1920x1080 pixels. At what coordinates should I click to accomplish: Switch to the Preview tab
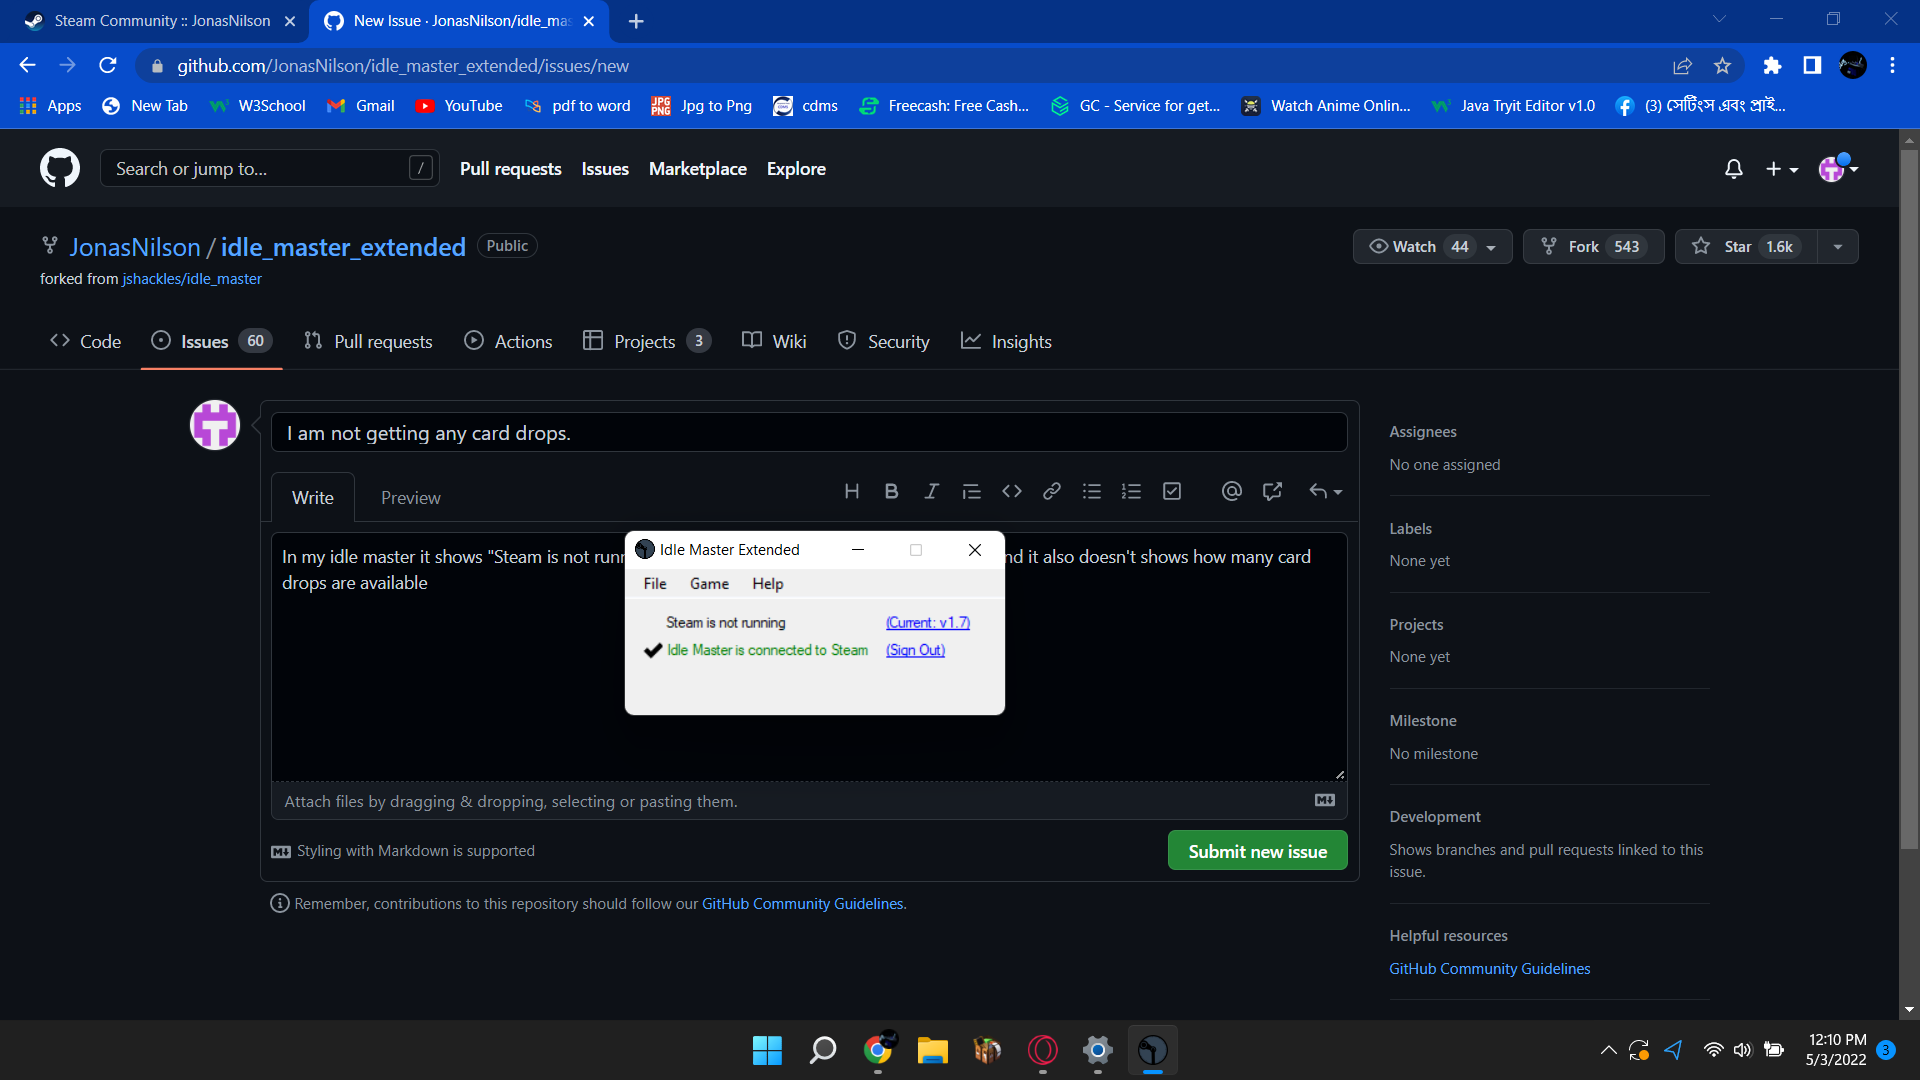410,498
